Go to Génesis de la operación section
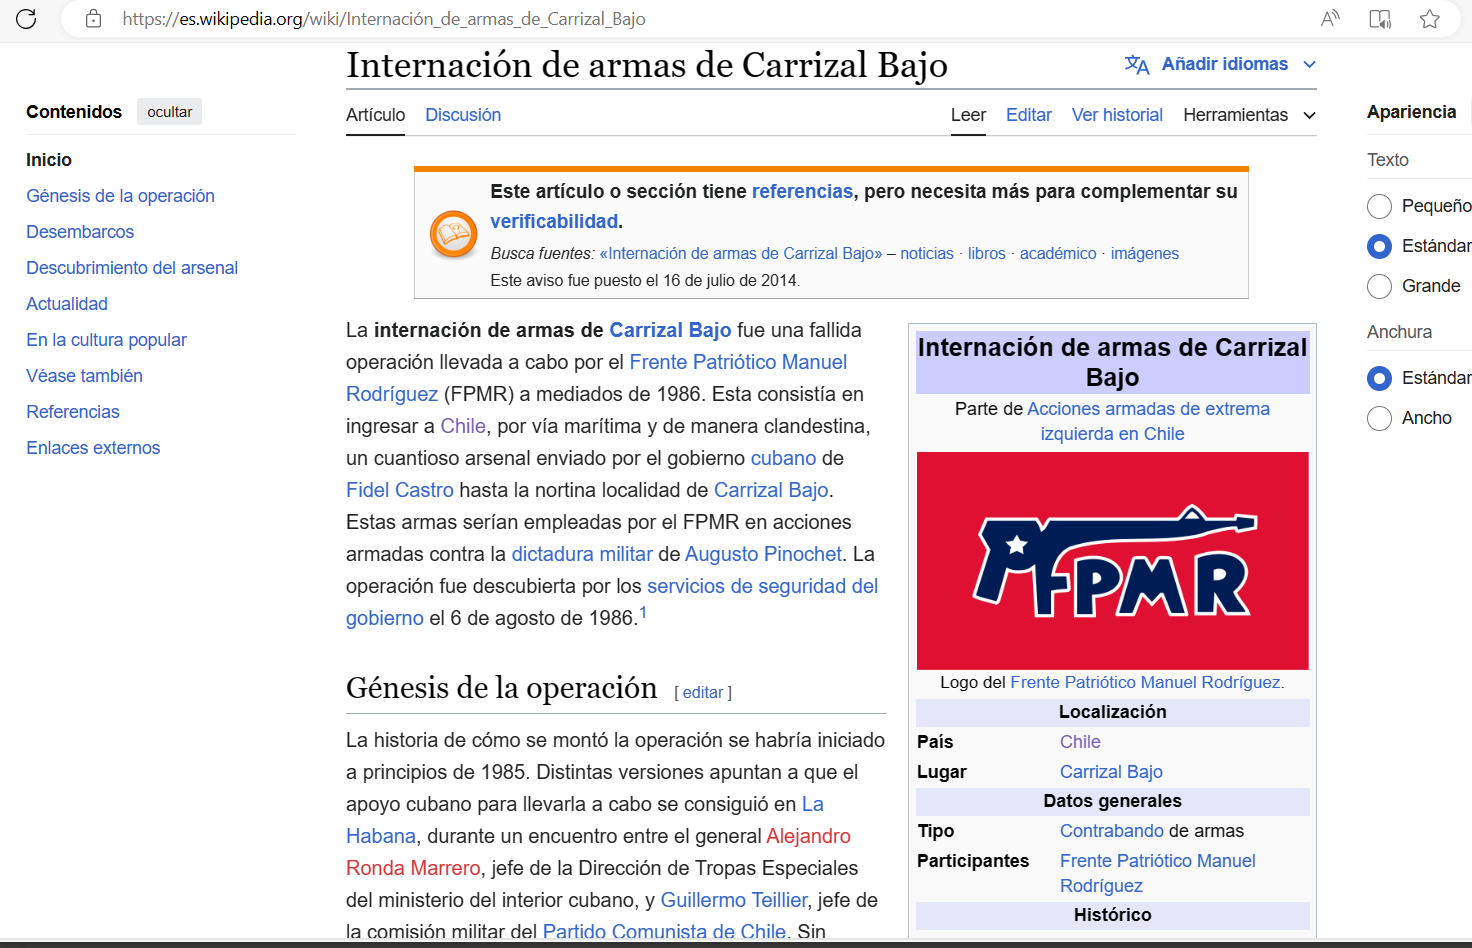 click(120, 196)
